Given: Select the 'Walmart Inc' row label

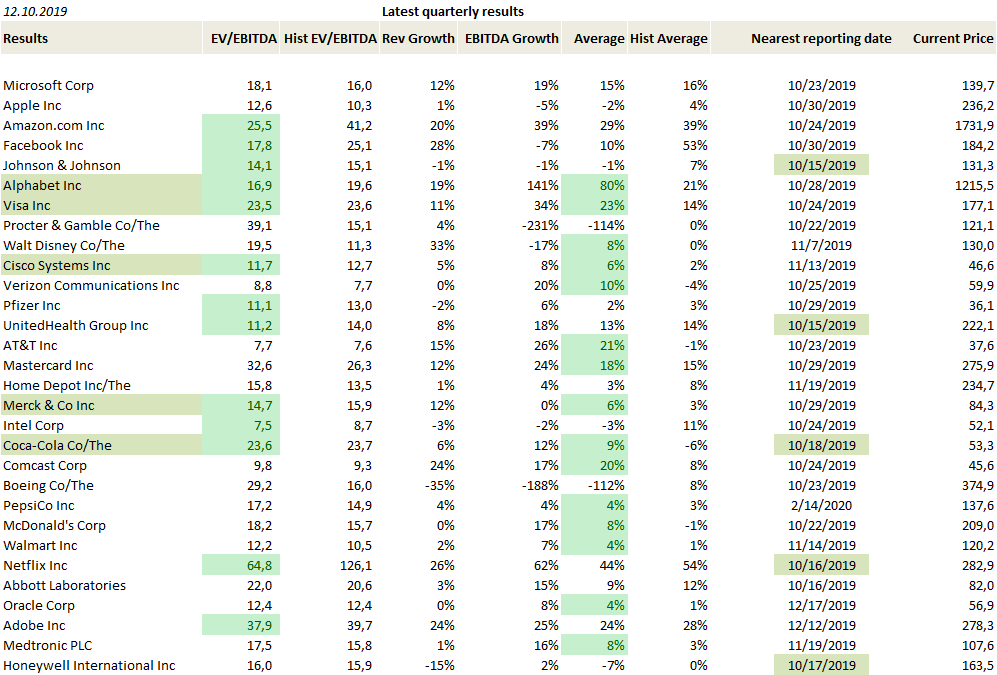Looking at the screenshot, I should coord(40,545).
